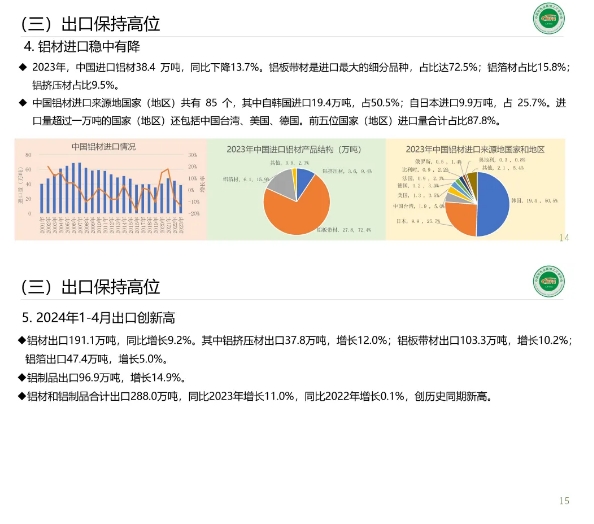Select the 2023年中国铝材进口来源地 pie chart

pos(475,189)
